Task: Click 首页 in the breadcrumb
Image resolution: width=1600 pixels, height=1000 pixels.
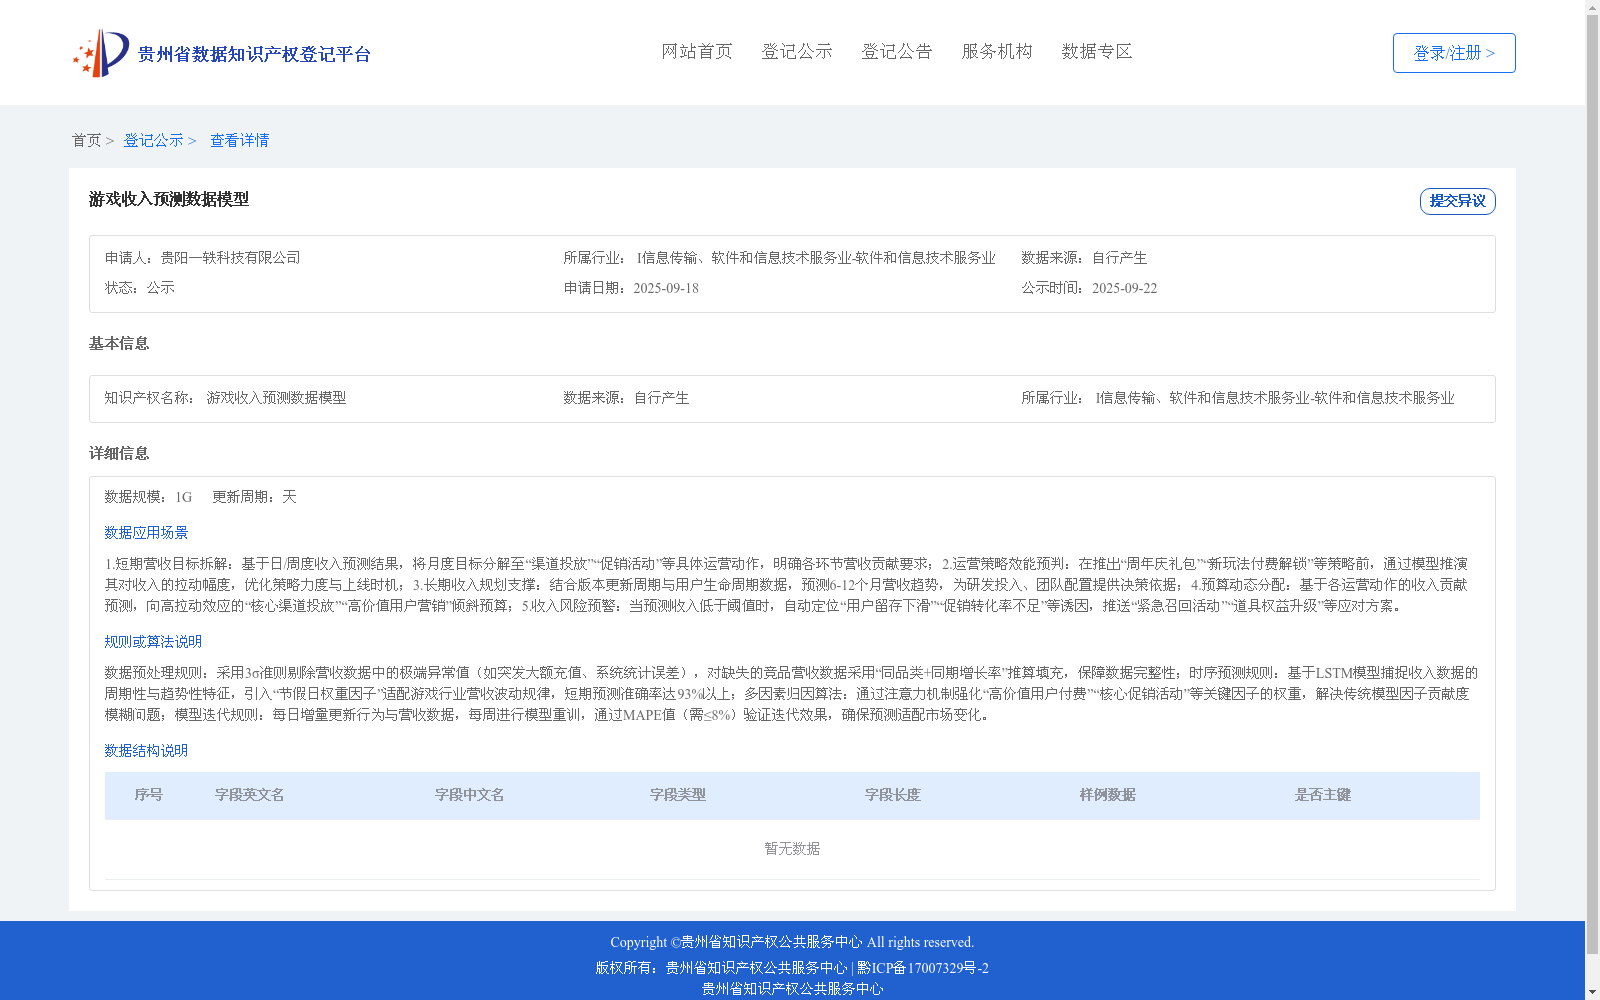Action: pyautogui.click(x=86, y=141)
